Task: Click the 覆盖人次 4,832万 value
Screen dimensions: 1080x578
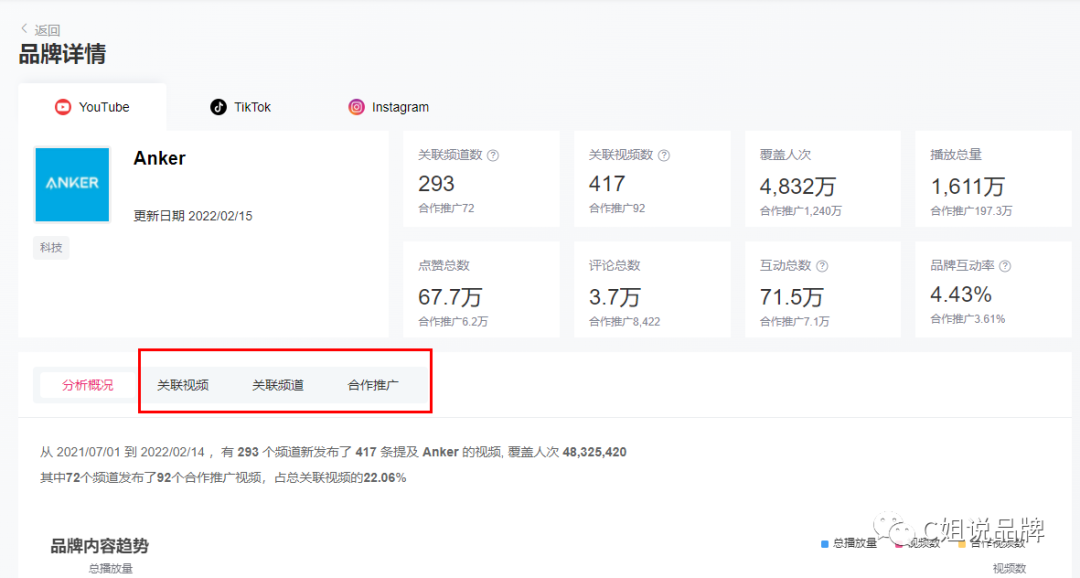Action: coord(798,186)
